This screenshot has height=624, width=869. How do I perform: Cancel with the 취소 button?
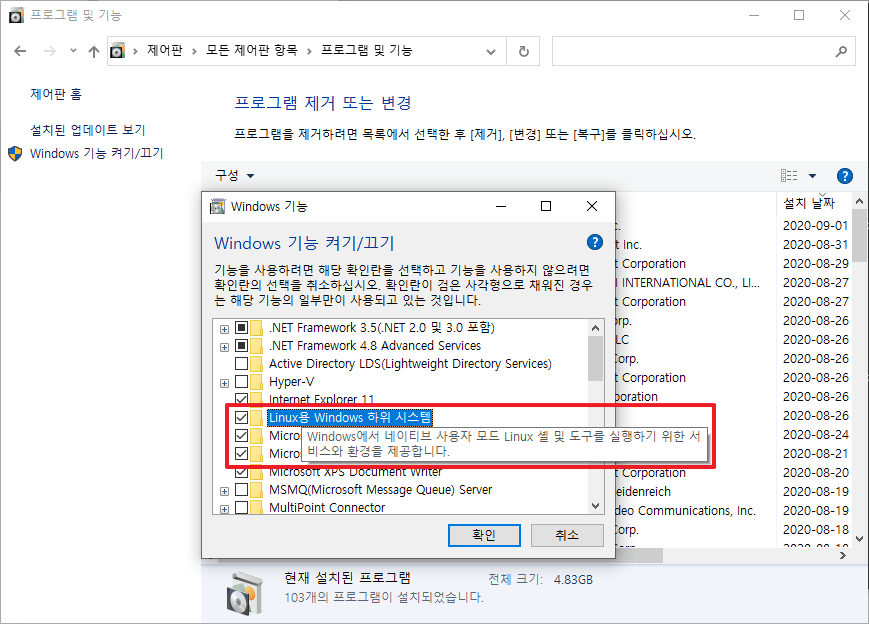coord(567,535)
